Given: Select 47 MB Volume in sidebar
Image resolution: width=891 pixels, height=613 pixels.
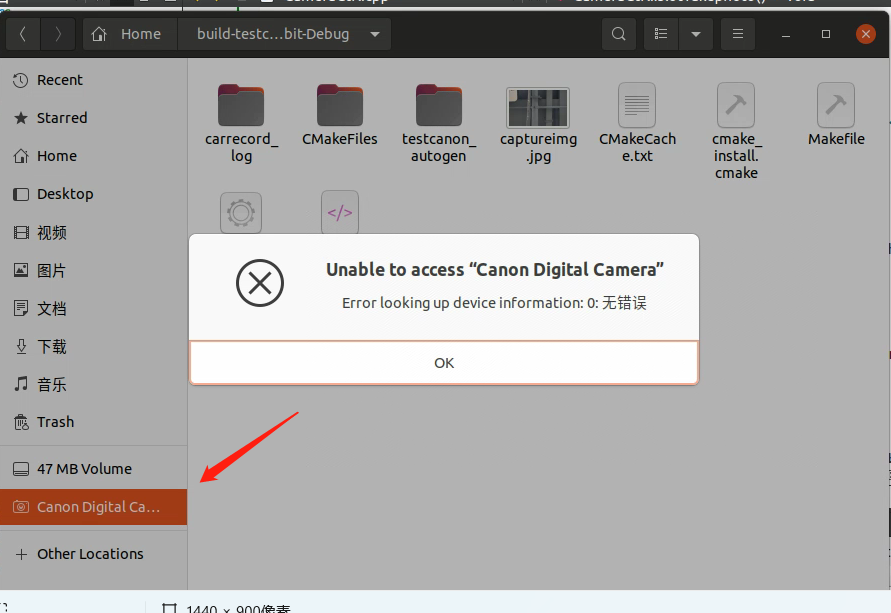Looking at the screenshot, I should 93,469.
